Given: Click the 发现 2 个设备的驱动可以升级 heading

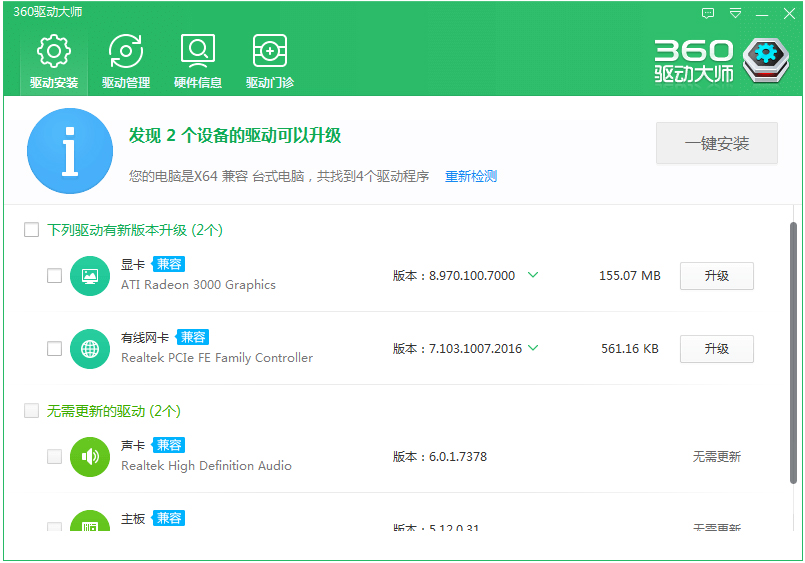Looking at the screenshot, I should pyautogui.click(x=235, y=135).
